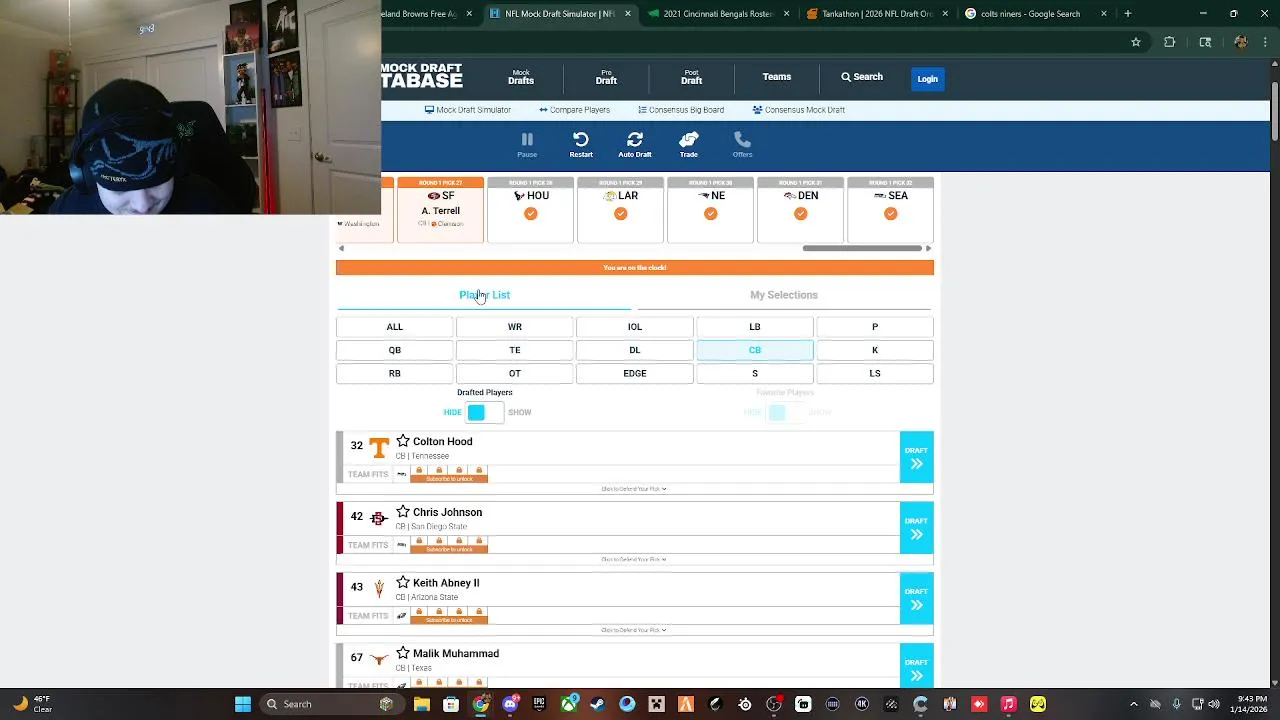
Task: Open site Search in the navbar
Action: [x=862, y=77]
